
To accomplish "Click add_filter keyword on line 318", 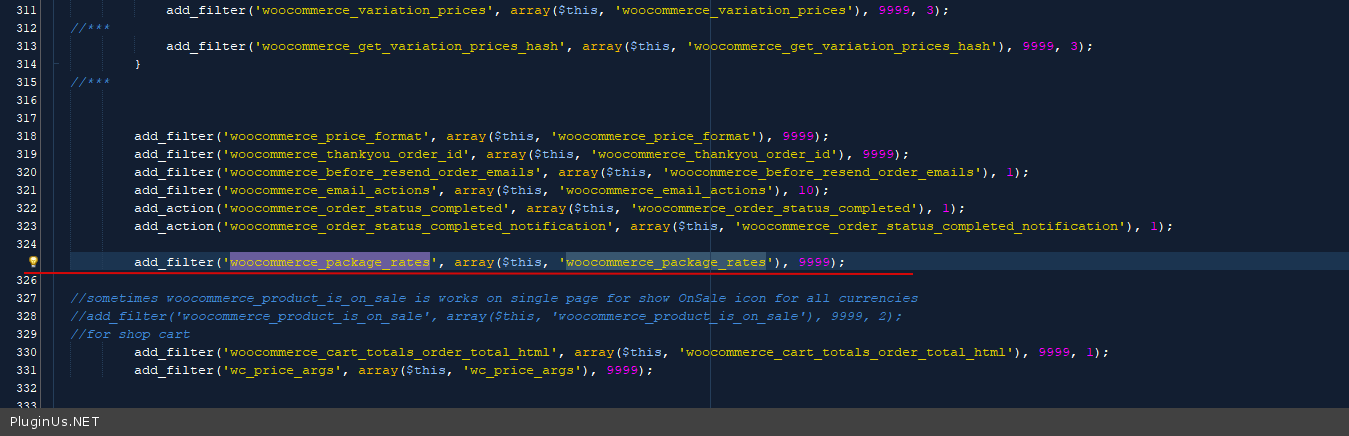I will (174, 136).
